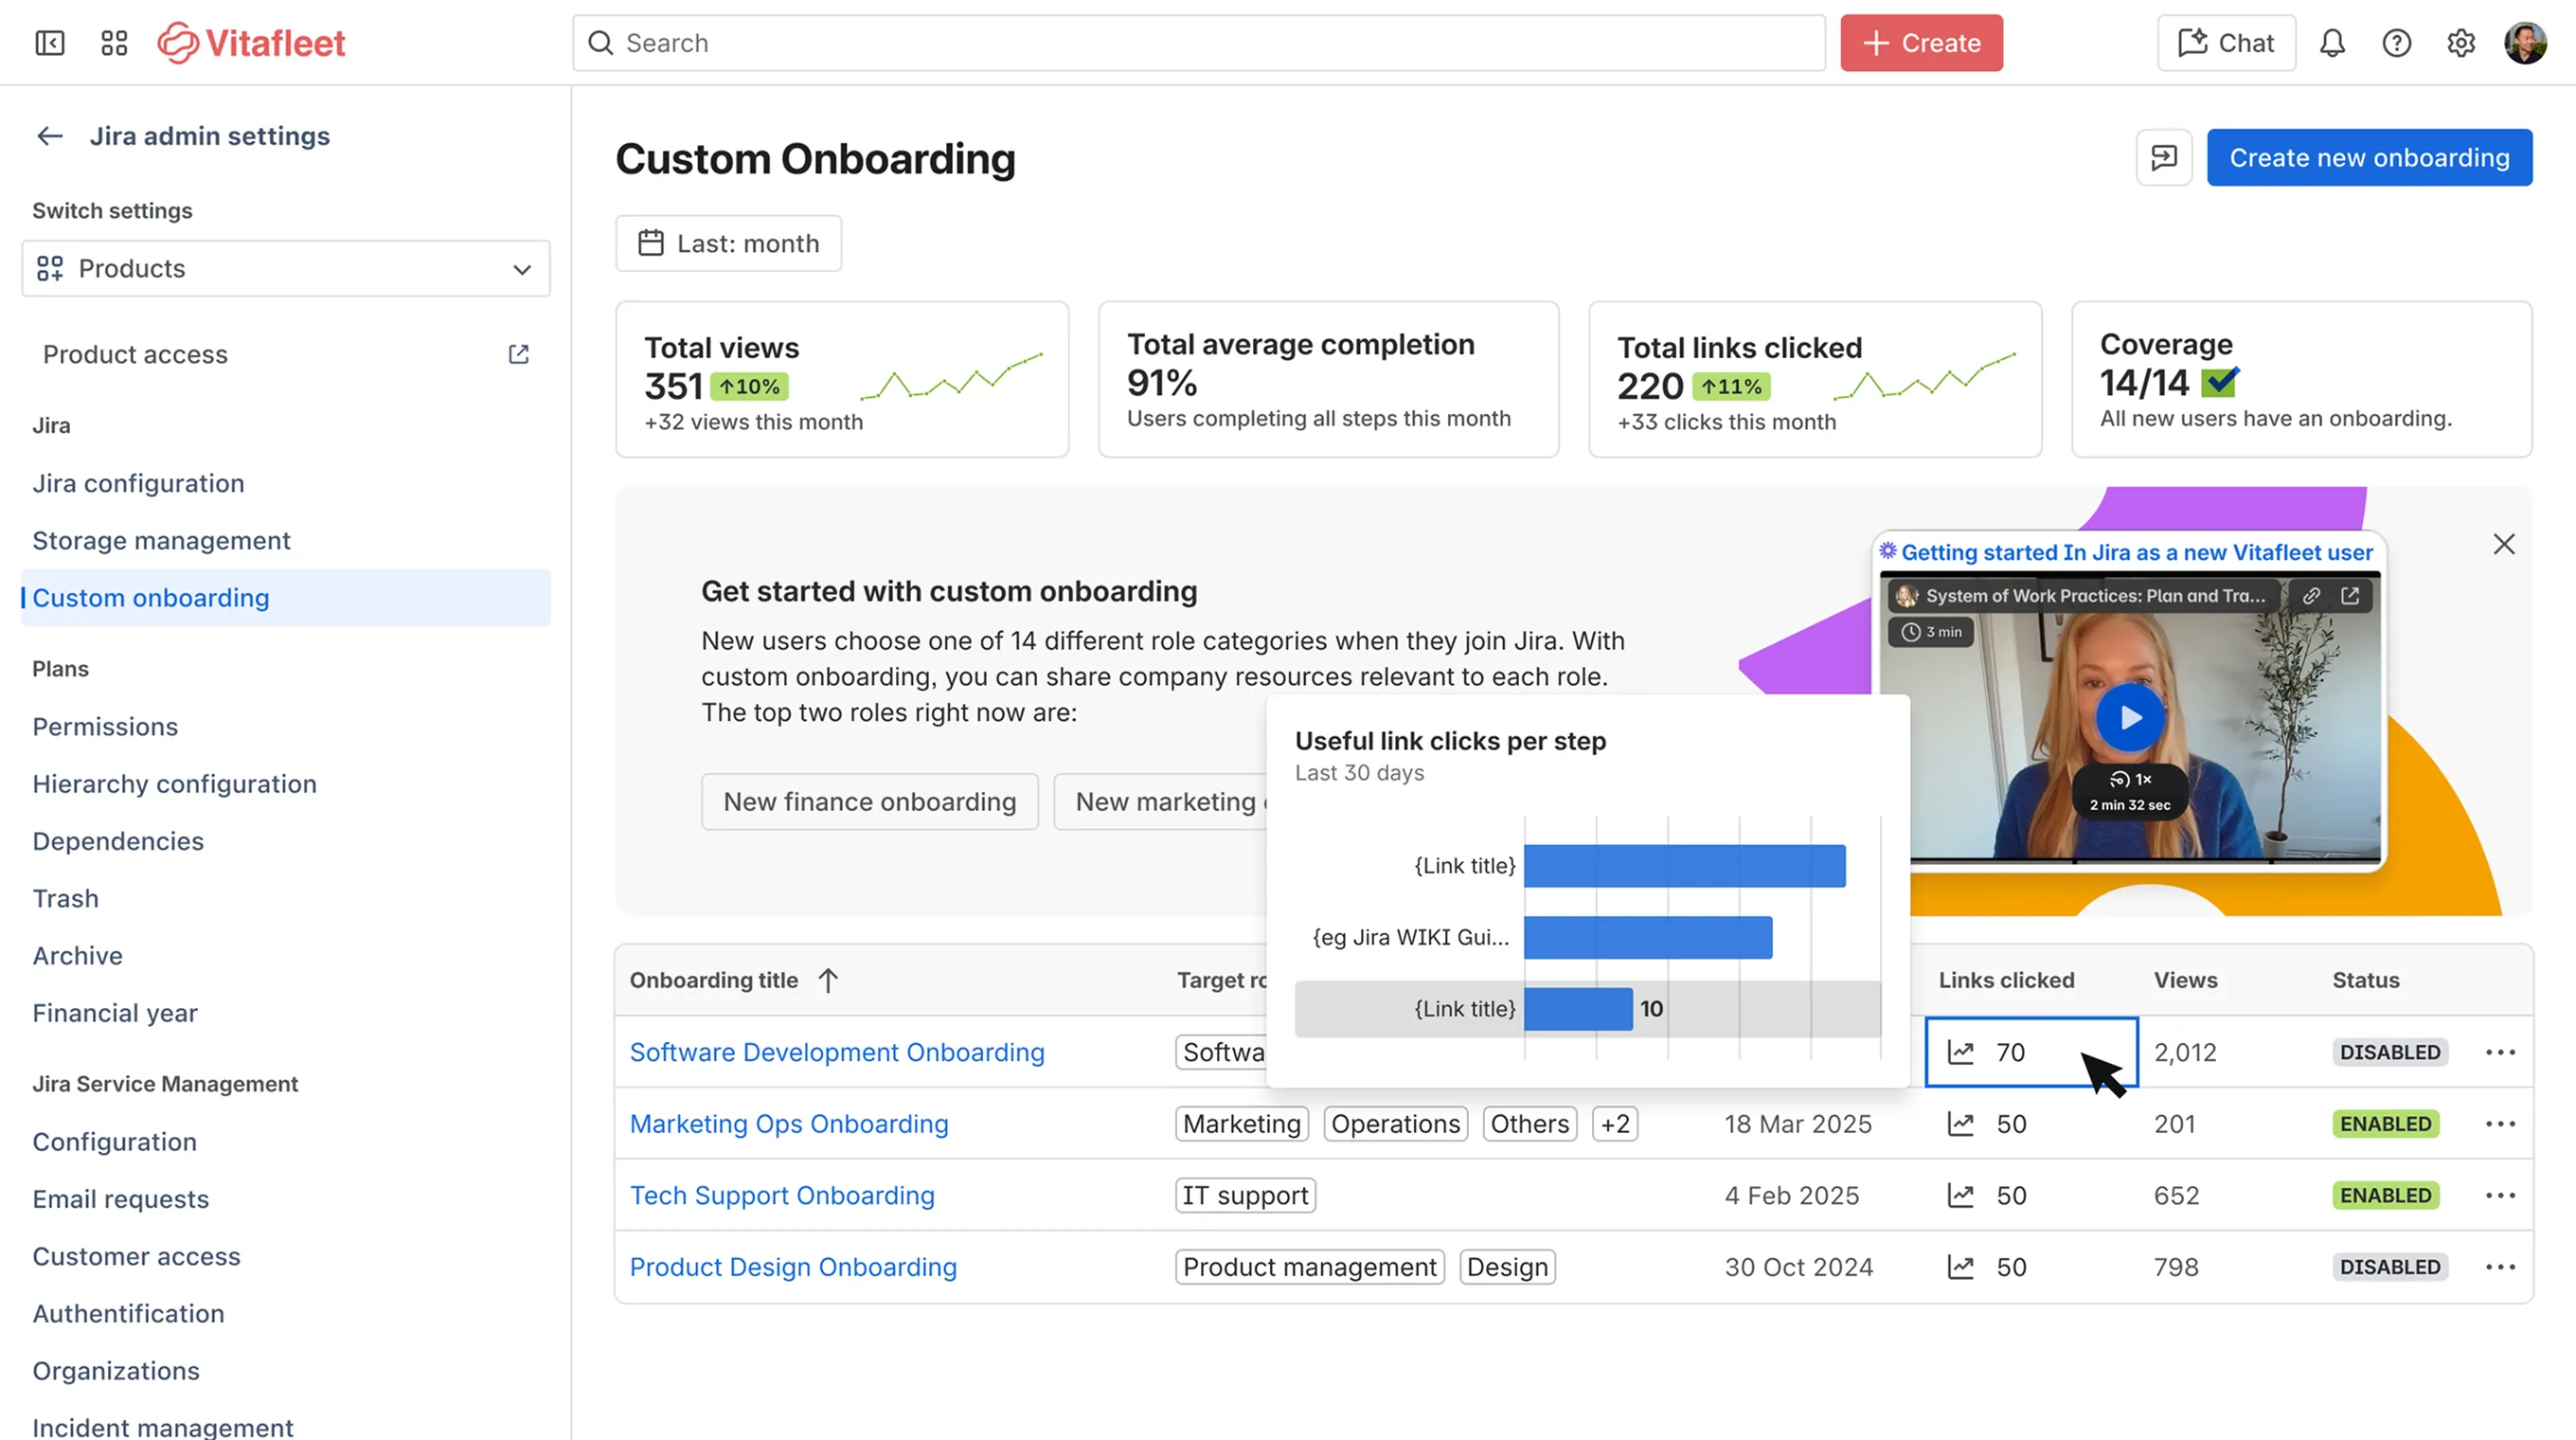2576x1440 pixels.
Task: Click the Vitafleet logo
Action: tap(251, 43)
